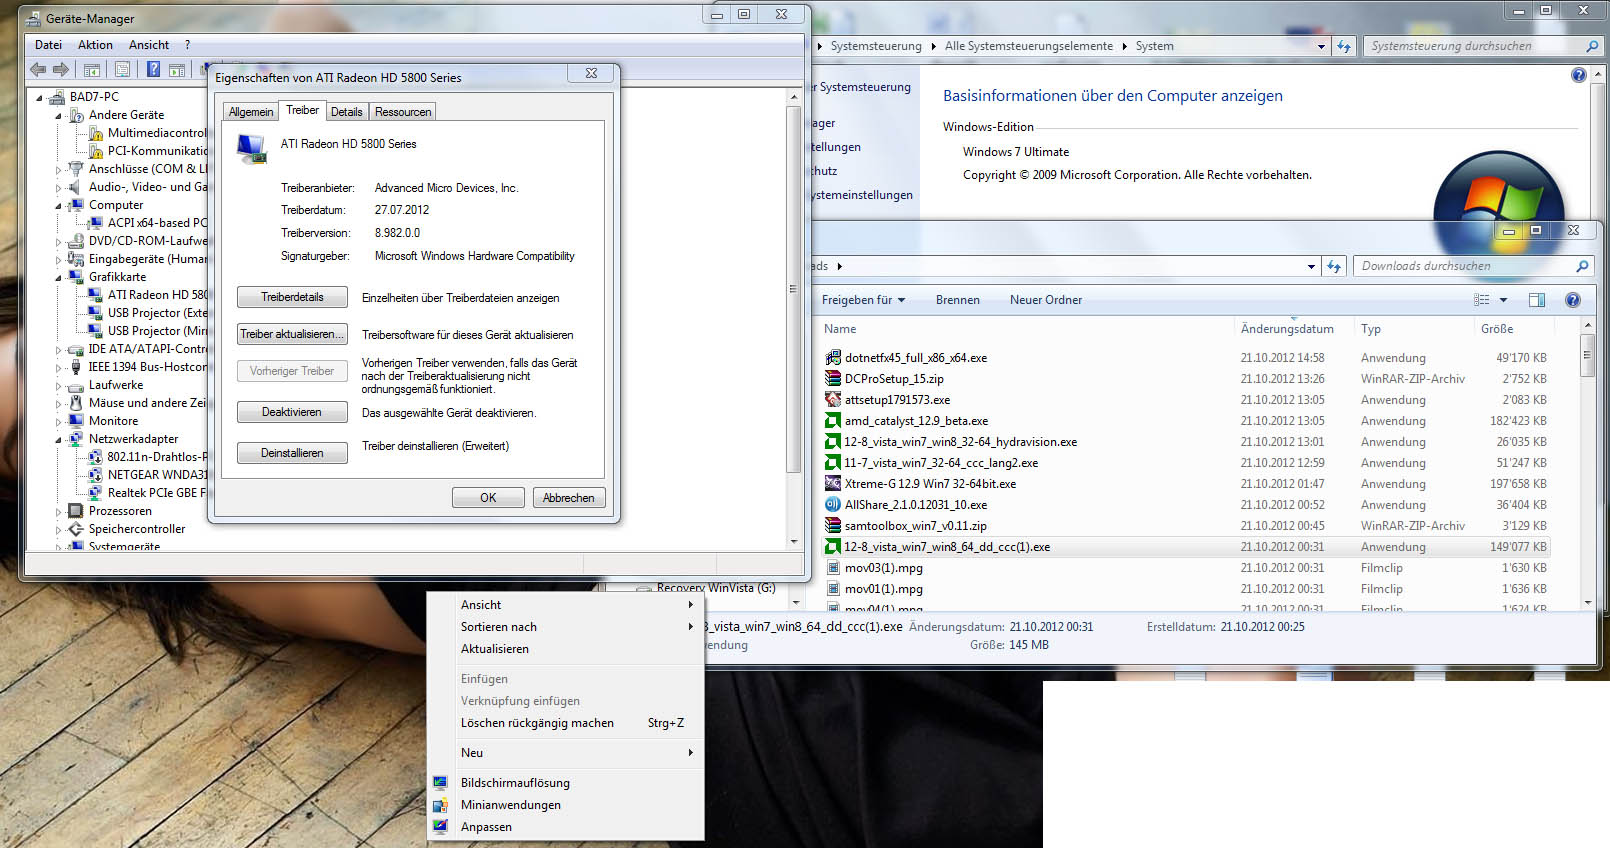Click the Deinstallieren button
The image size is (1610, 848).
tap(292, 453)
